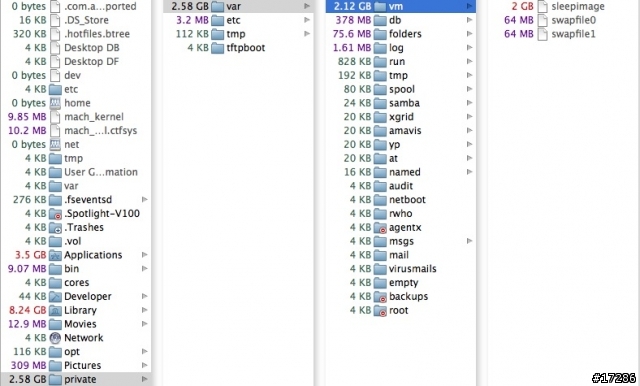Screen dimensions: 640x386
Task: Click the 8.24 GB Library size
Action: pyautogui.click(x=27, y=310)
